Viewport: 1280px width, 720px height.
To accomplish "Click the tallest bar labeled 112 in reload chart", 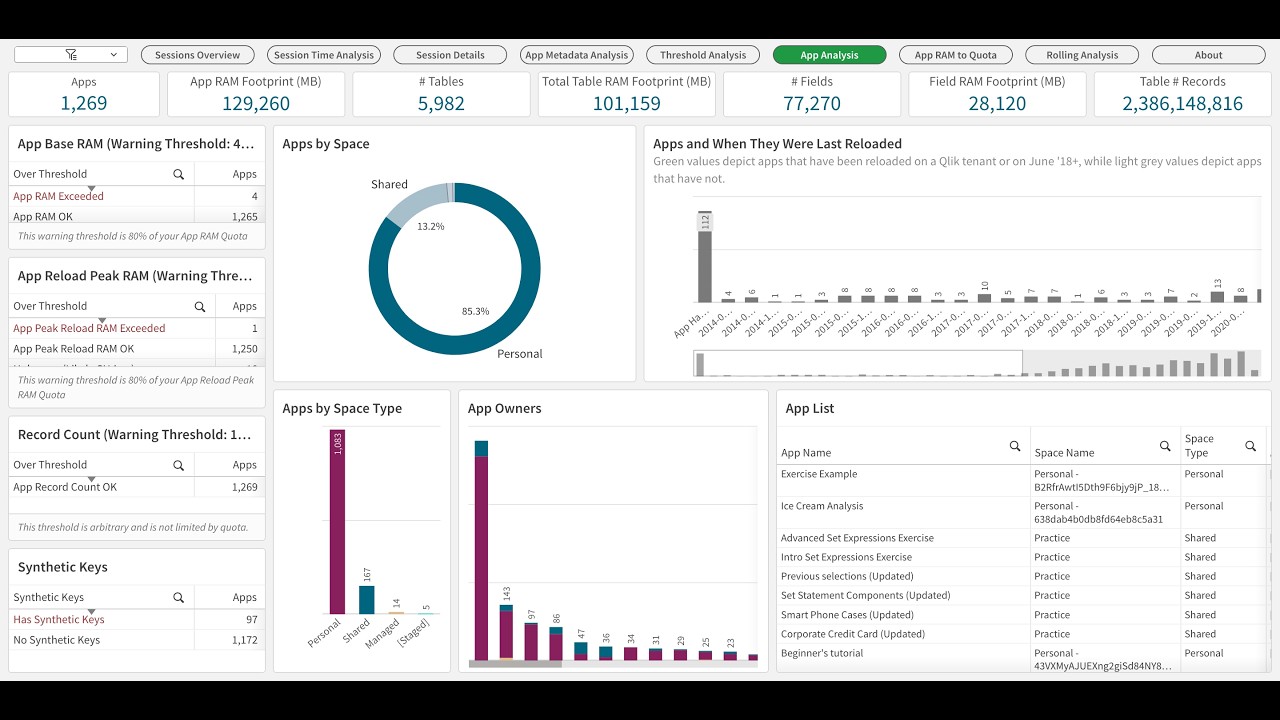I will point(705,257).
